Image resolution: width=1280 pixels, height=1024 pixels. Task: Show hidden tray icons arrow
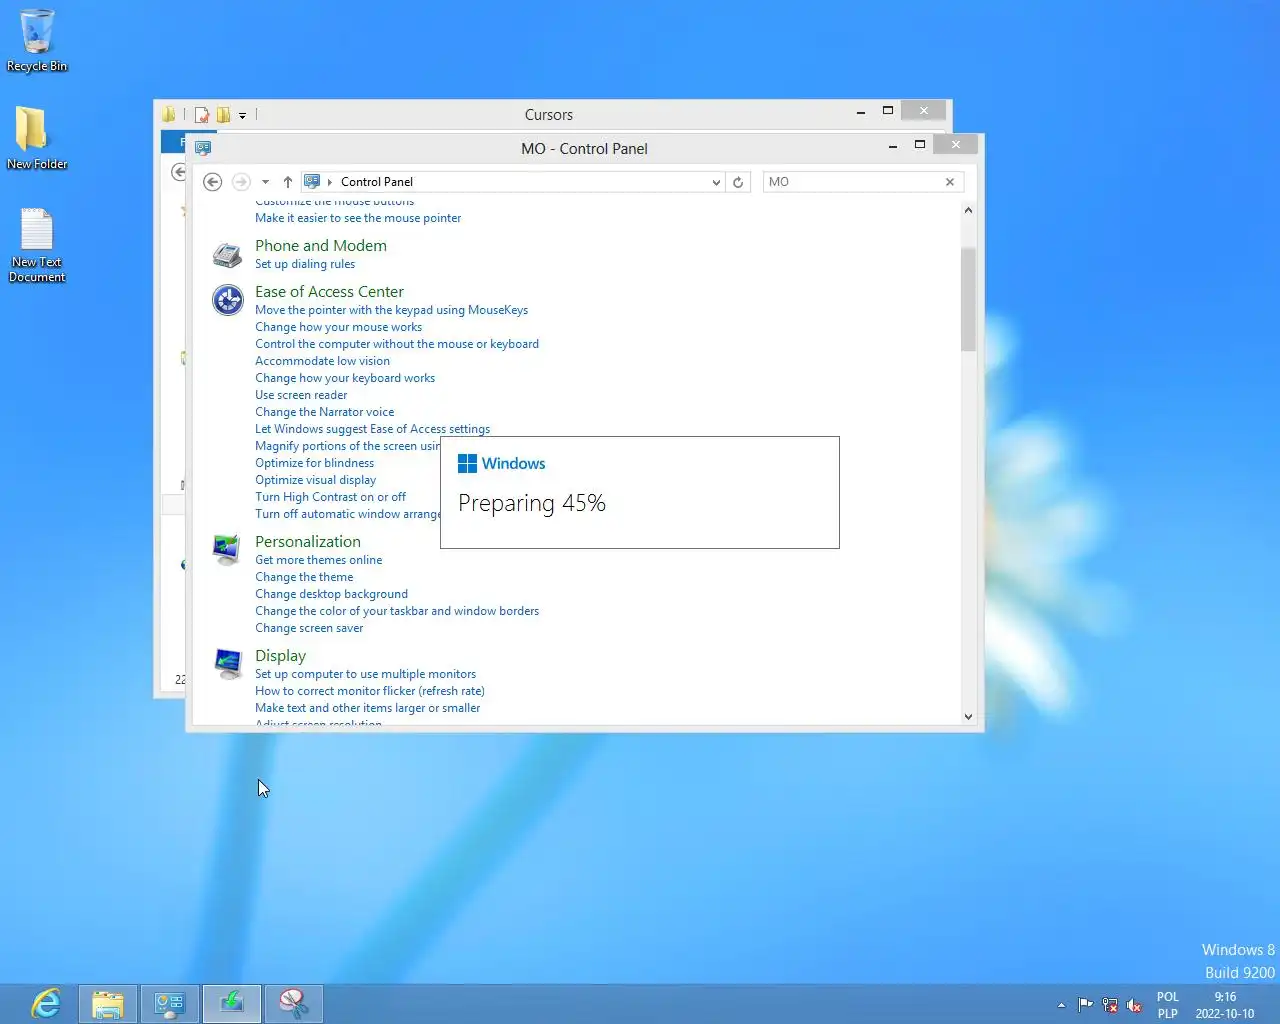tap(1061, 1005)
